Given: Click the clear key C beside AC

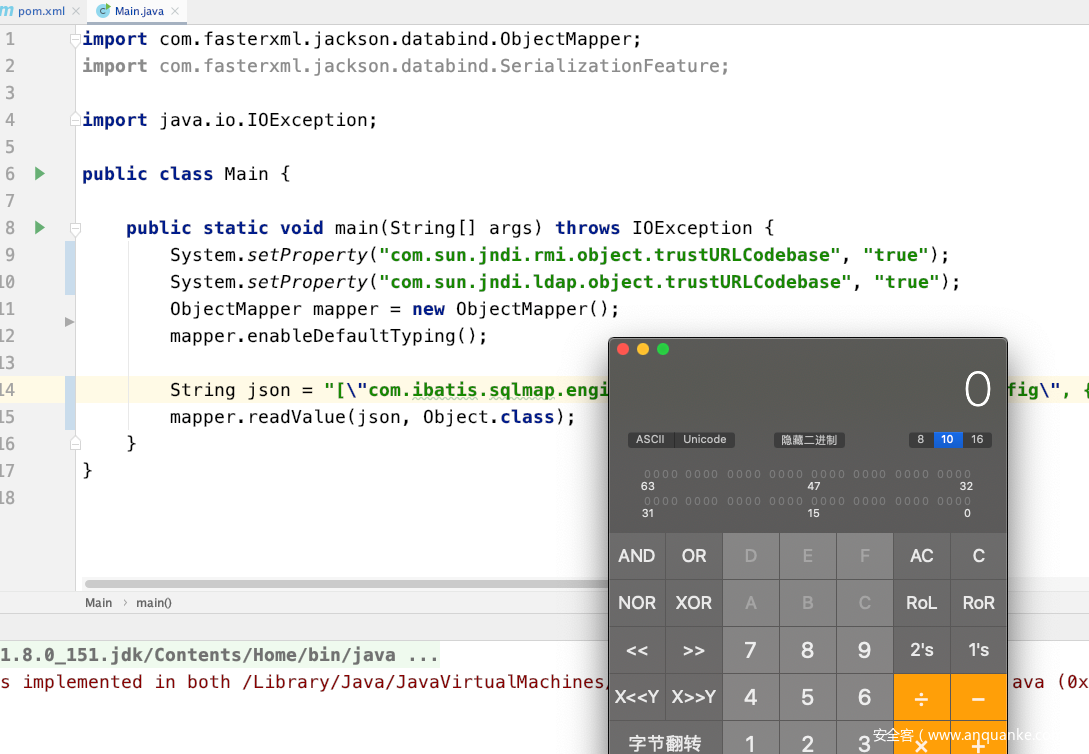Looking at the screenshot, I should 979,556.
